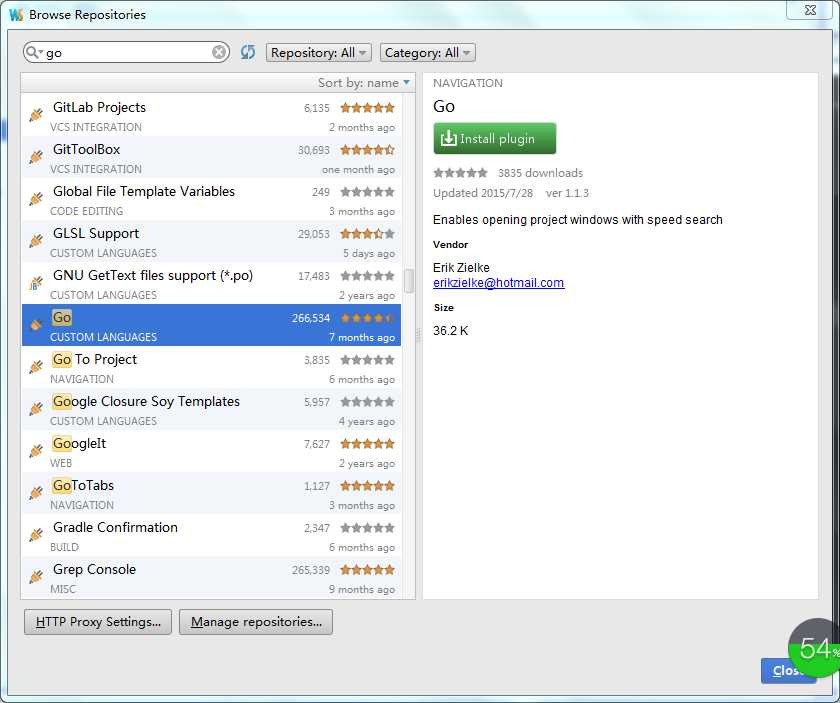Open HTTP Proxy Settings
This screenshot has height=703, width=840.
click(98, 622)
